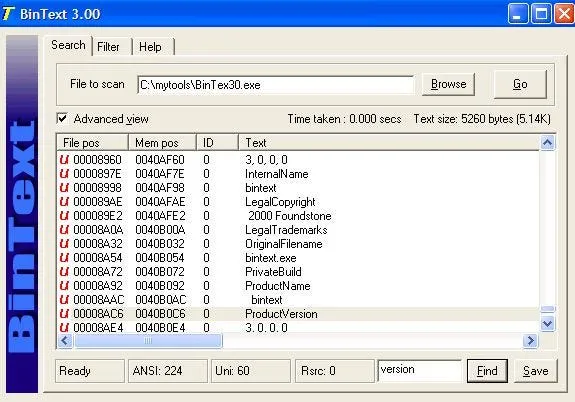Viewport: 575px width, 402px height.
Task: Sort by the File pos column header
Action: click(x=92, y=143)
